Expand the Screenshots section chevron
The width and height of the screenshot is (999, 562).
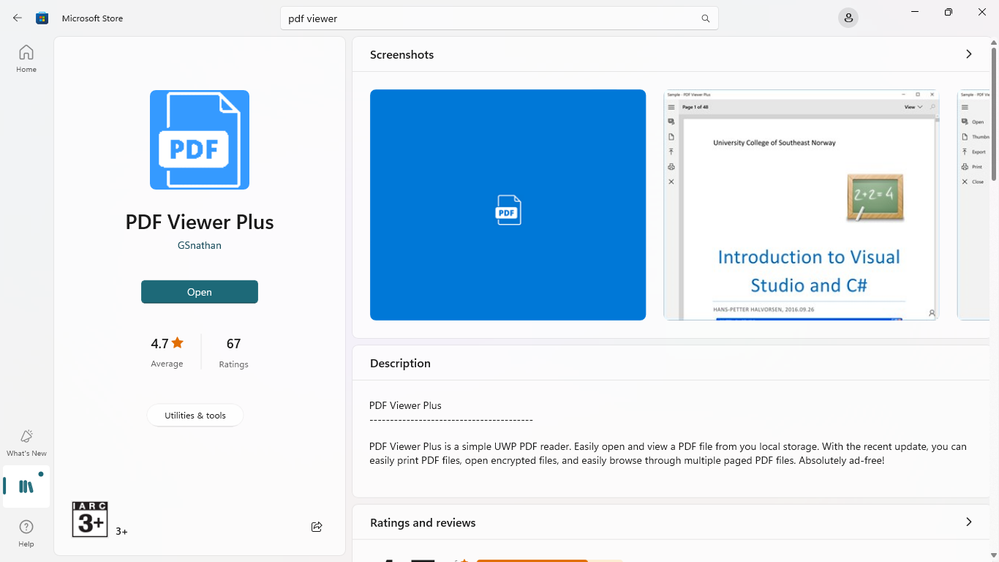click(968, 54)
